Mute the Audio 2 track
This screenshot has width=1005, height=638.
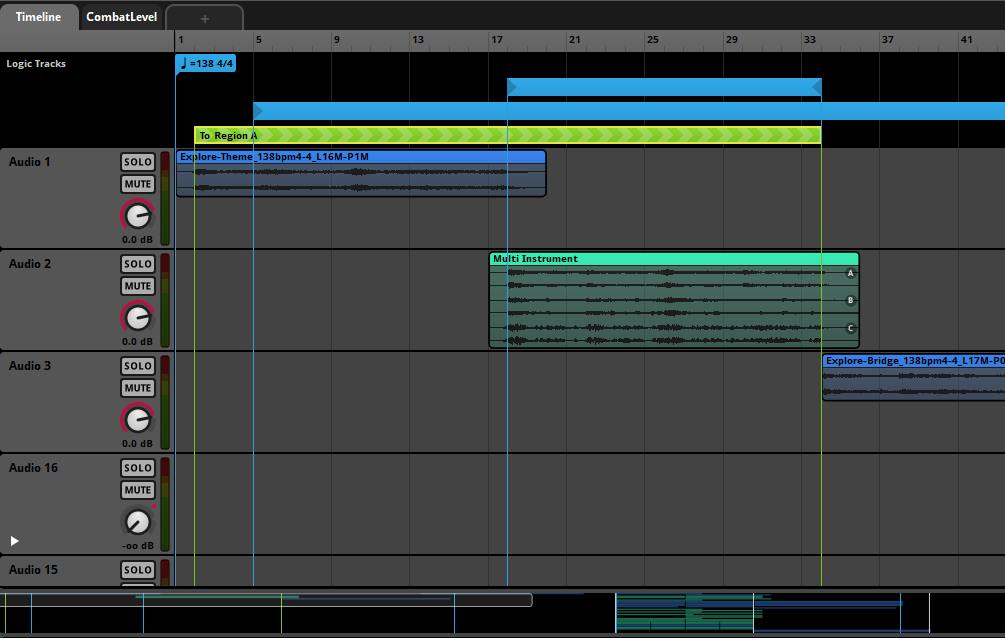pos(138,286)
